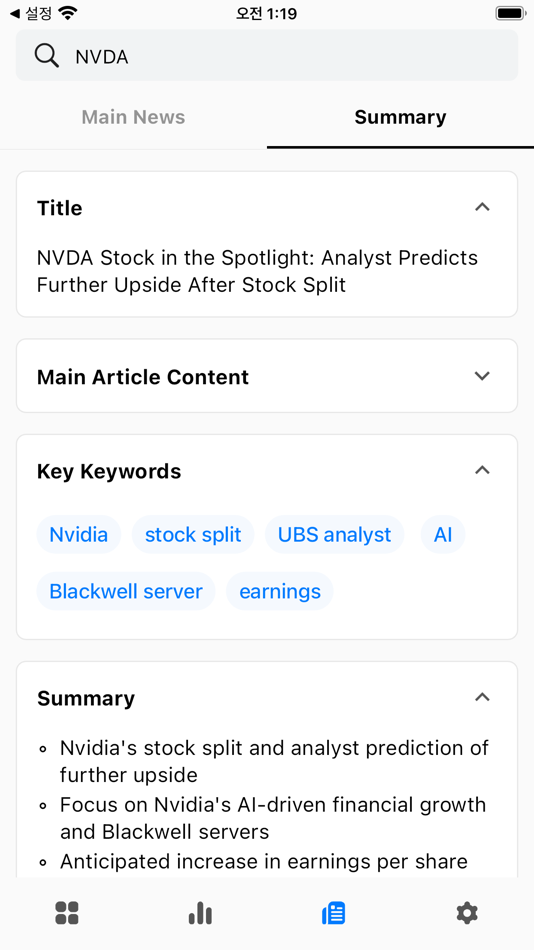Click the NVDA search input field
Viewport: 534px width, 950px height.
tap(267, 56)
